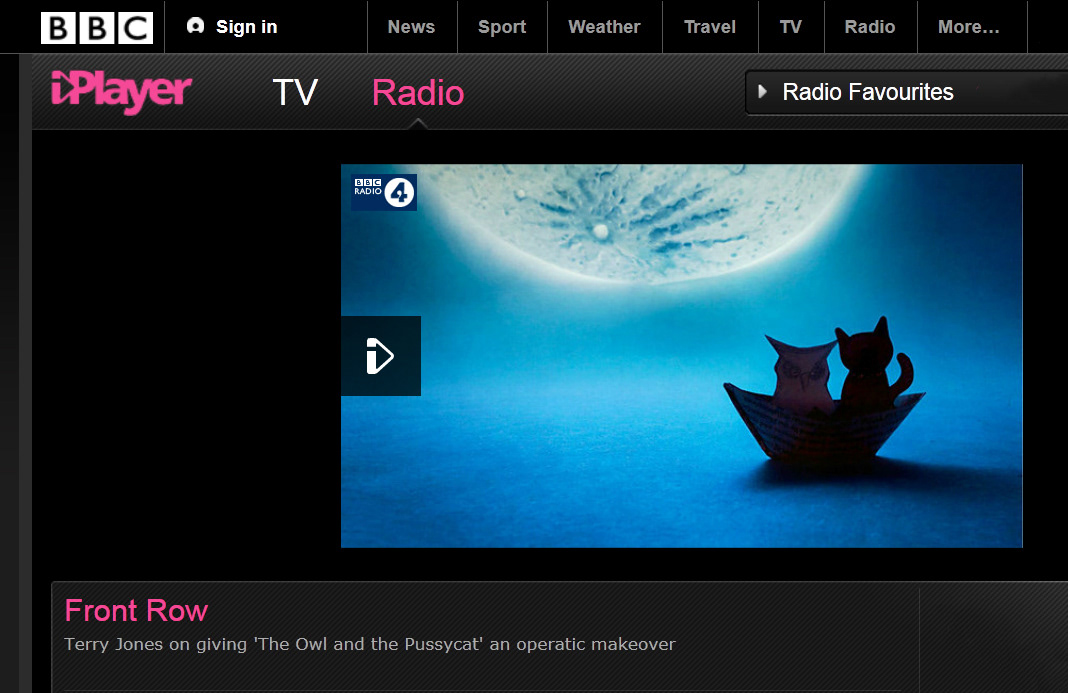Select Weather in top navigation

(x=604, y=27)
